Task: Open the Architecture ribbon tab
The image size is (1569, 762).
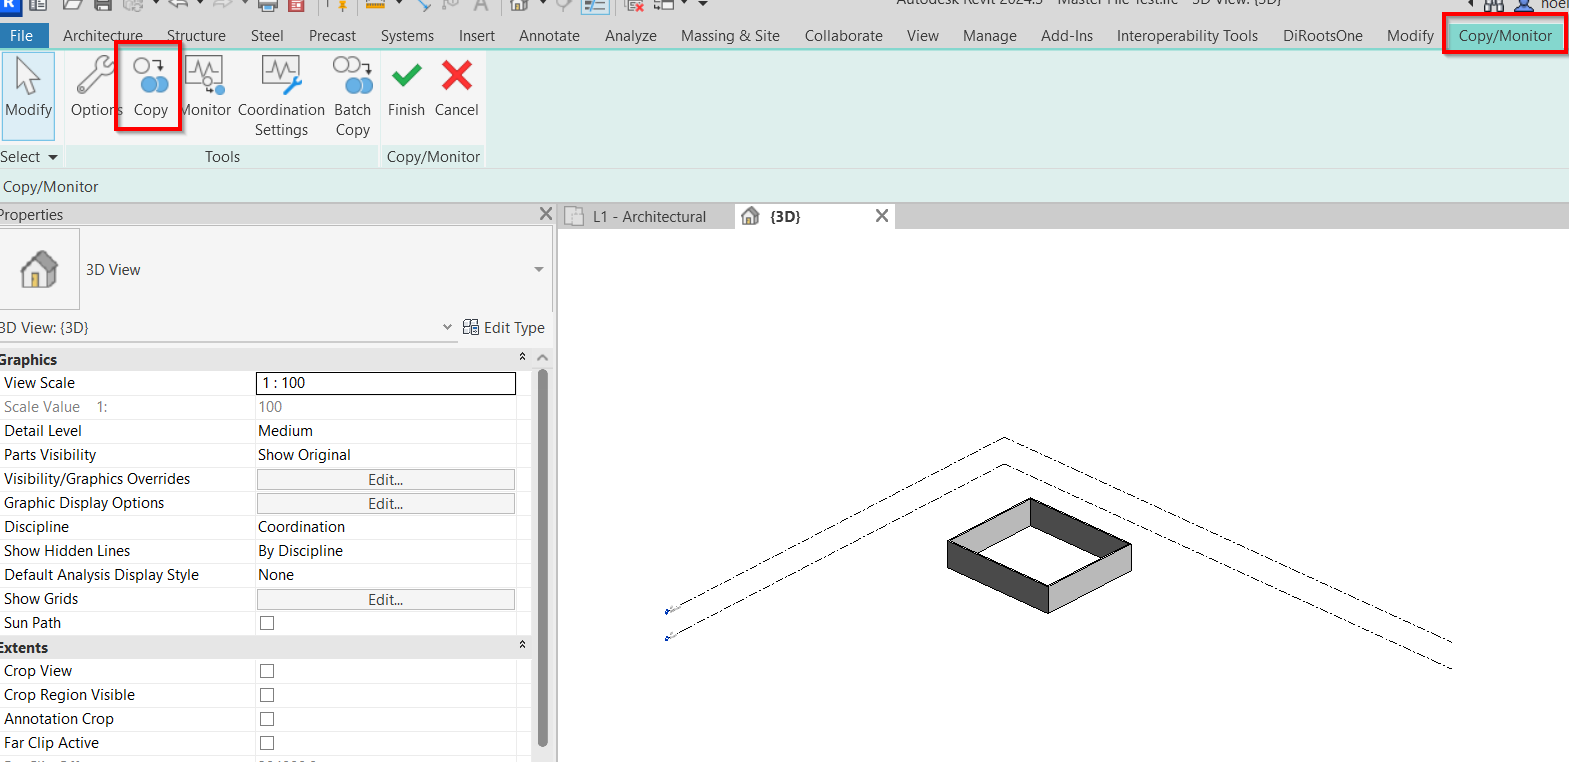Action: [102, 36]
